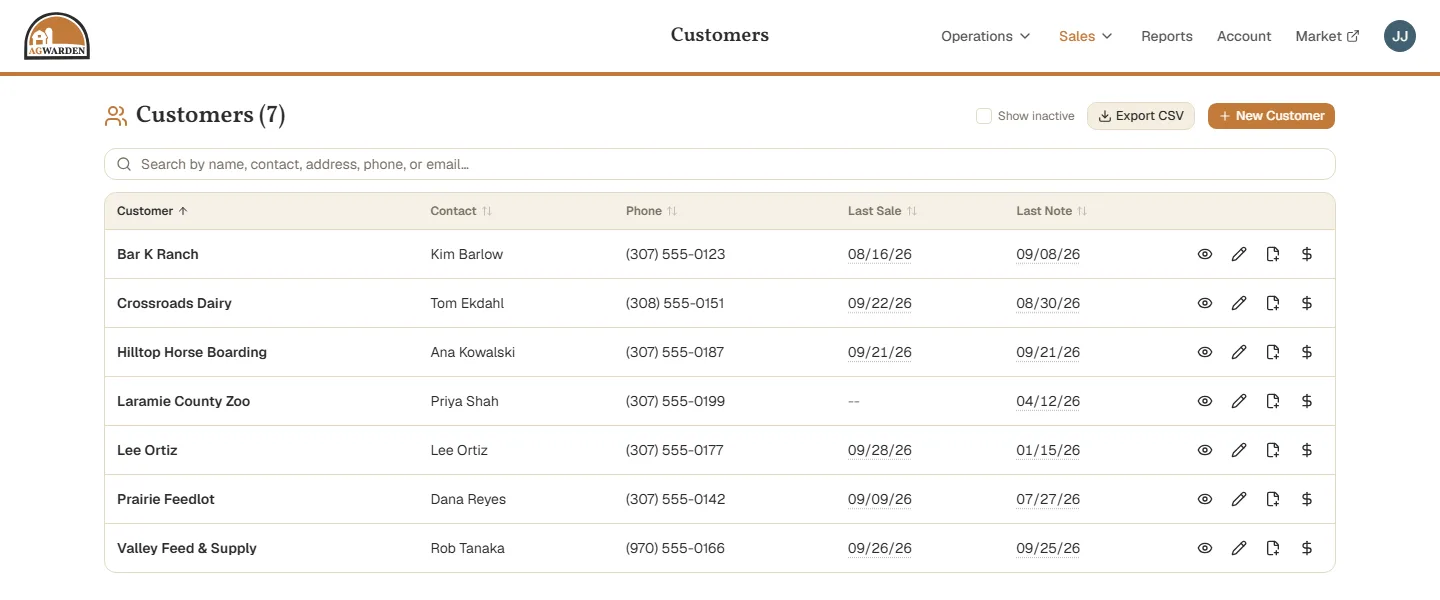Open the Market external link
The width and height of the screenshot is (1440, 600).
pyautogui.click(x=1327, y=36)
